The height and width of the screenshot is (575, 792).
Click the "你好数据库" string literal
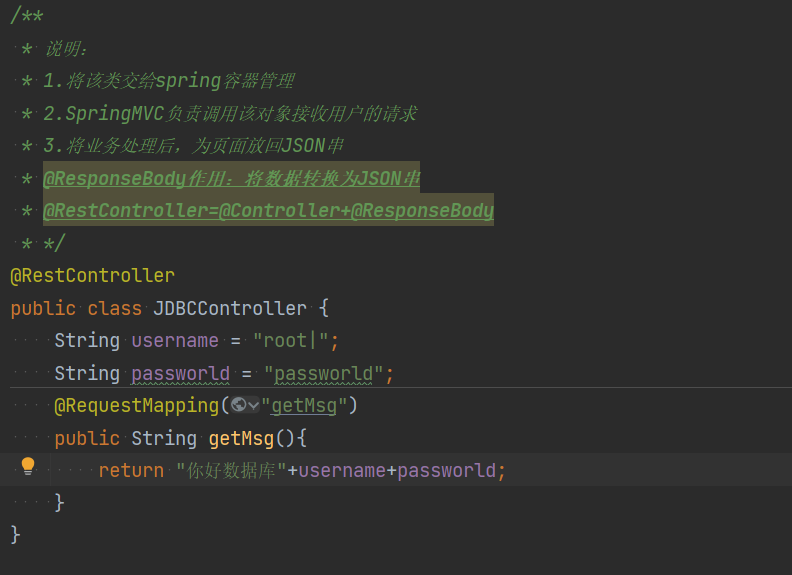point(231,471)
